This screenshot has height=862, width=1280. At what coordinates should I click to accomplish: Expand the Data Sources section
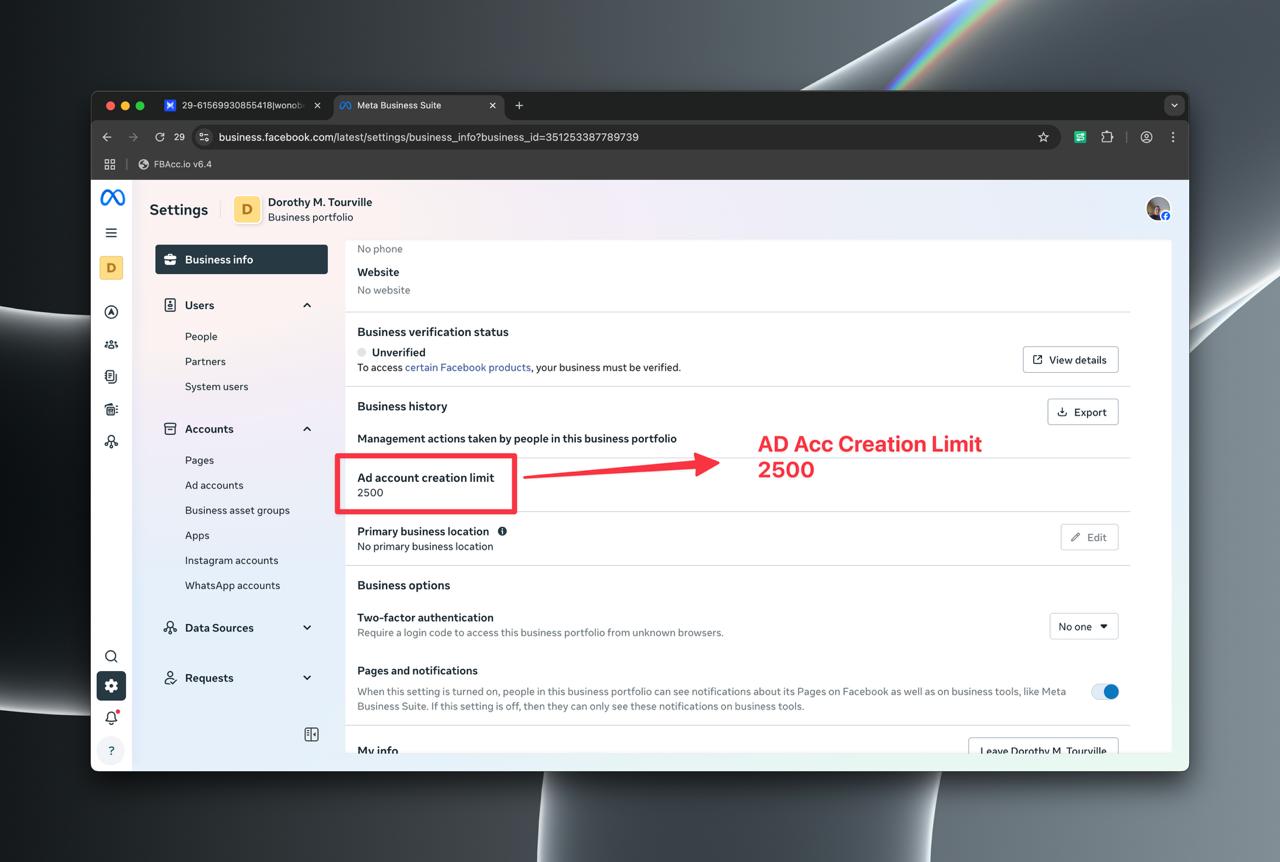pos(307,628)
